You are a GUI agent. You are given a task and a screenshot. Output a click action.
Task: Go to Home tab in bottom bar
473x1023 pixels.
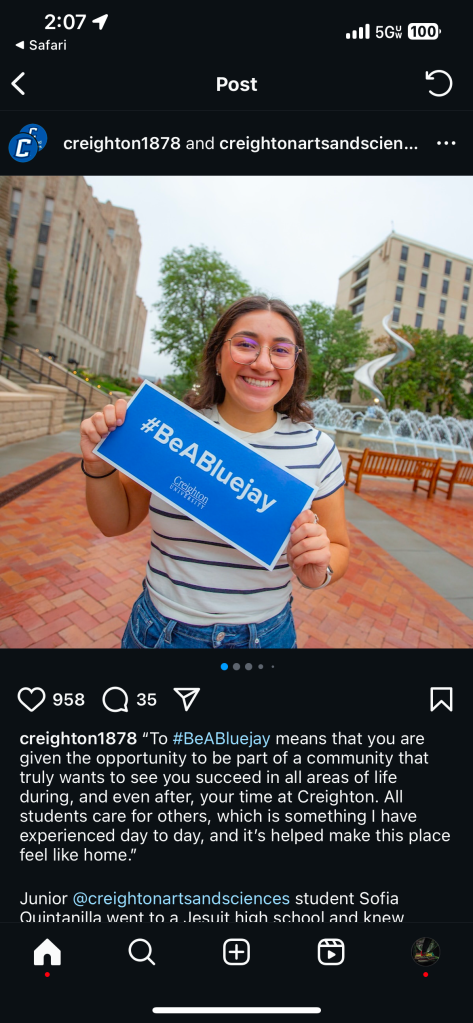pos(47,953)
